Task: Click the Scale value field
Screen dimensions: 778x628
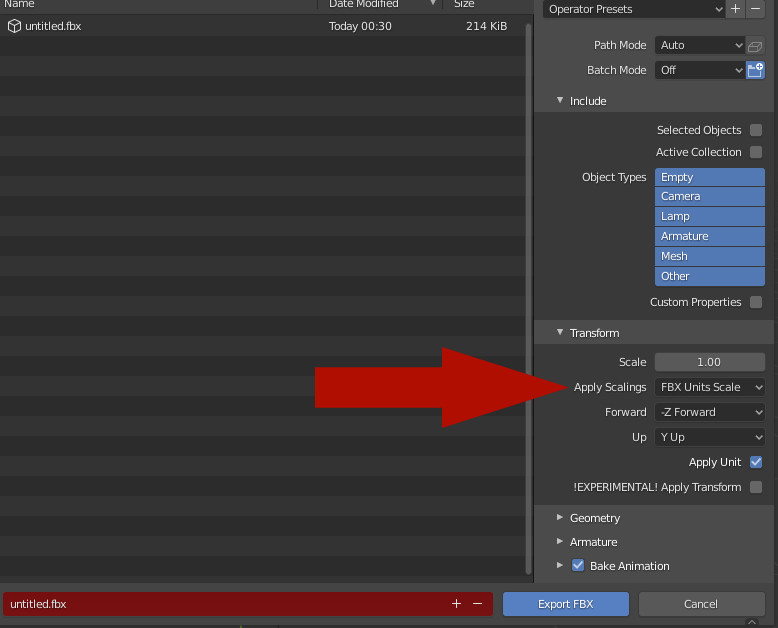Action: (710, 362)
